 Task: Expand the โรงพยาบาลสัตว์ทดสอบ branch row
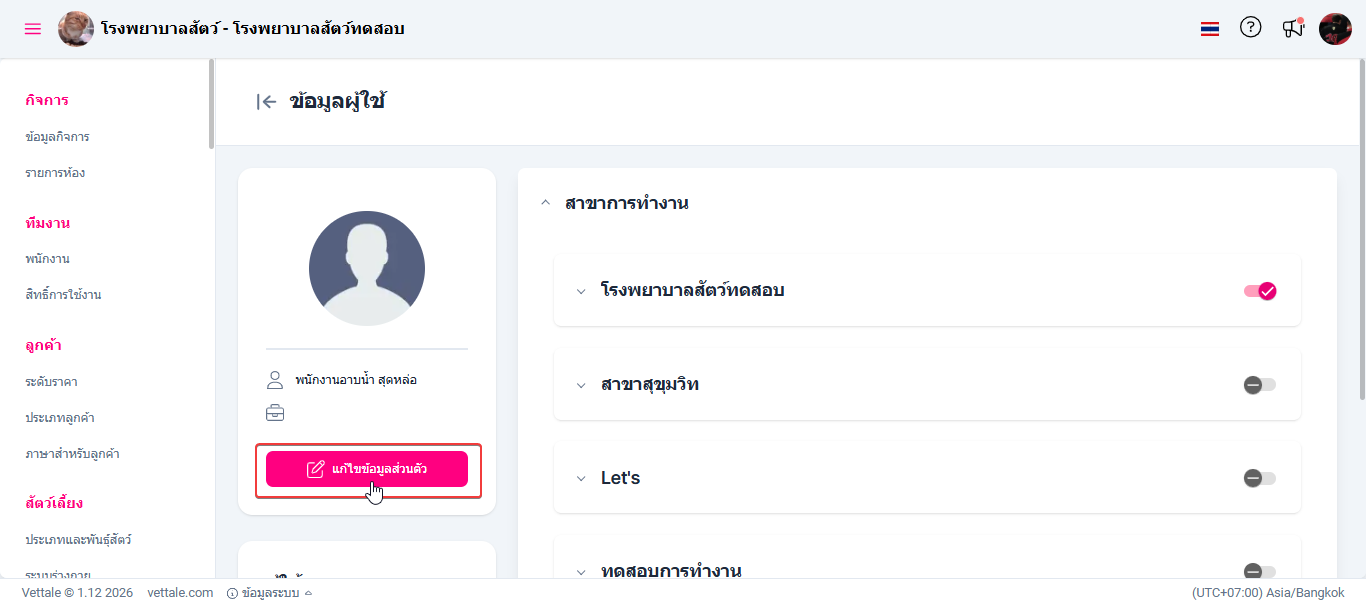[581, 291]
